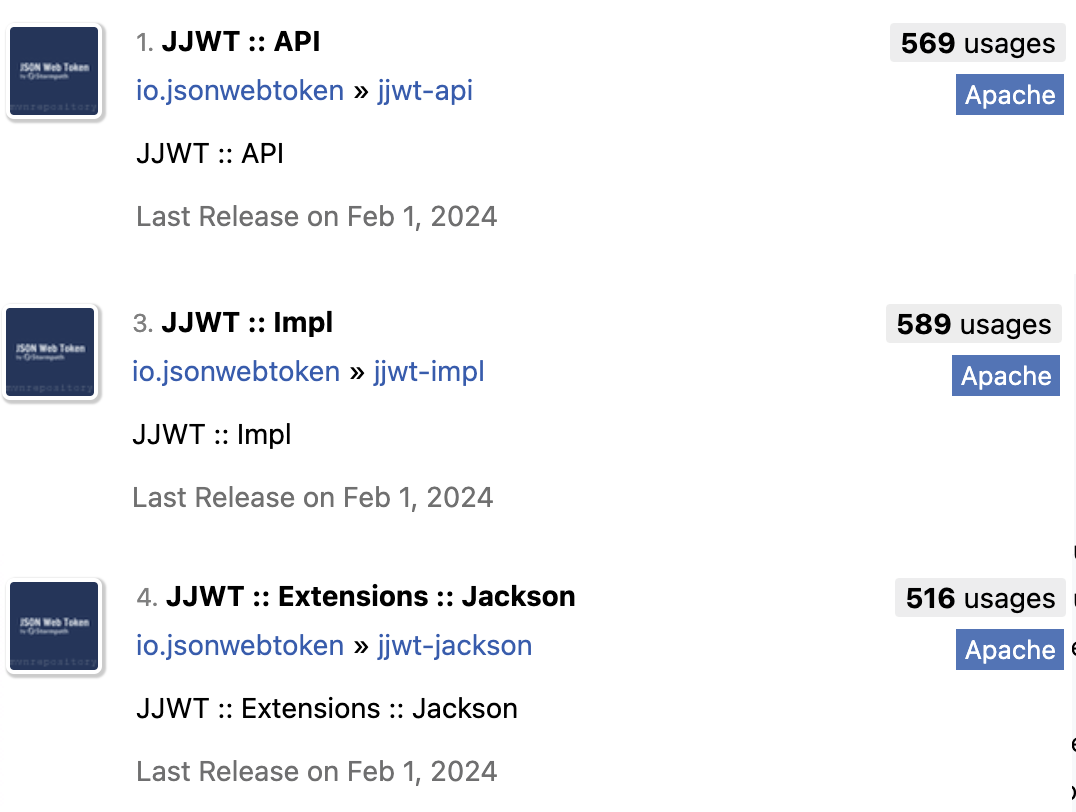The height and width of the screenshot is (812, 1076).
Task: Open the io.jsonwebtoken group under JJWT API
Action: click(240, 90)
